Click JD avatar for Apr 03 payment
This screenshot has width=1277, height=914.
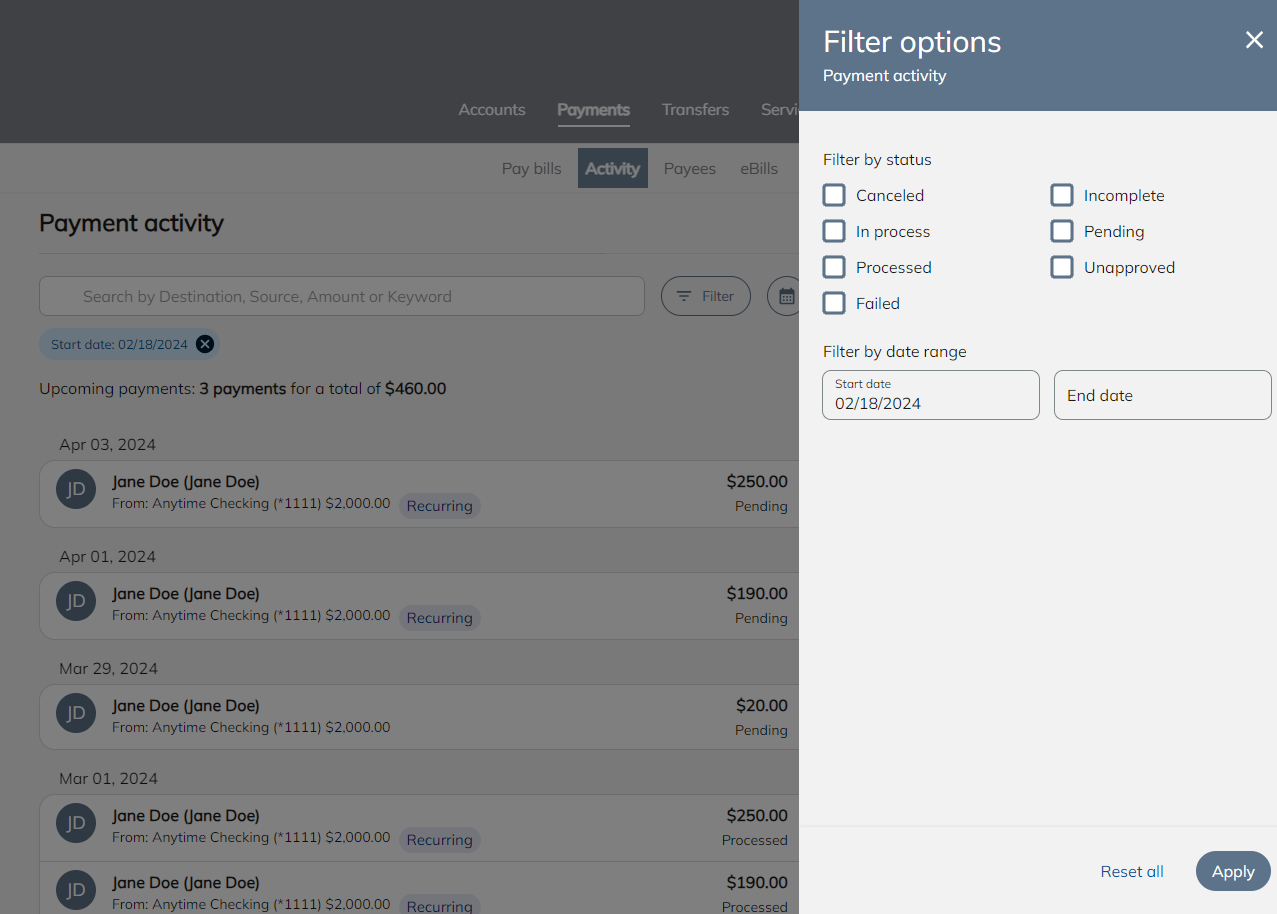tap(76, 489)
